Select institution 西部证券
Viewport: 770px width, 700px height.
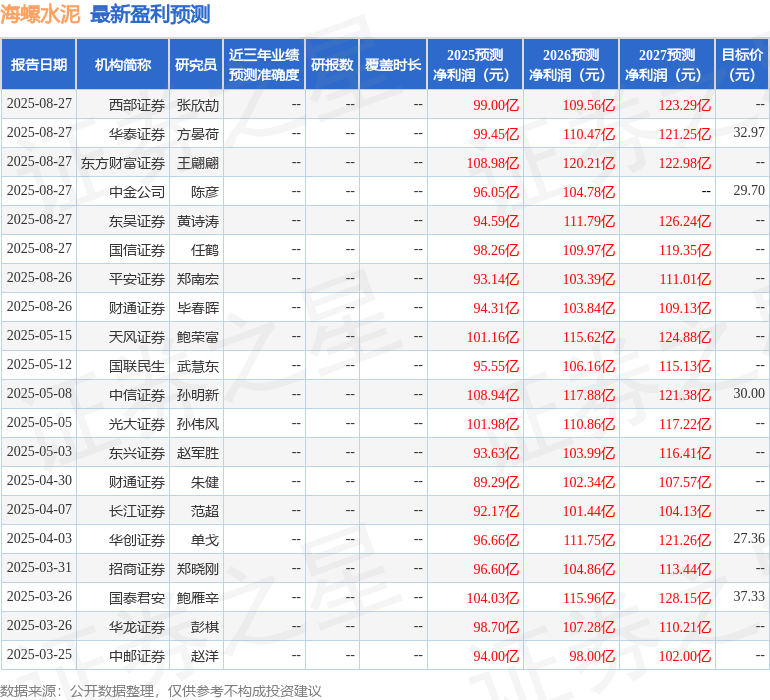tap(137, 105)
